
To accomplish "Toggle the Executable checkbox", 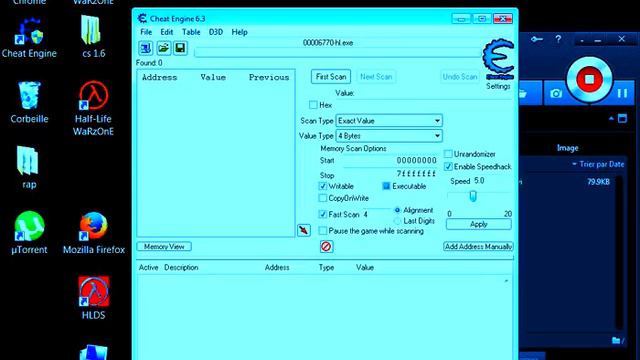I will coord(386,186).
